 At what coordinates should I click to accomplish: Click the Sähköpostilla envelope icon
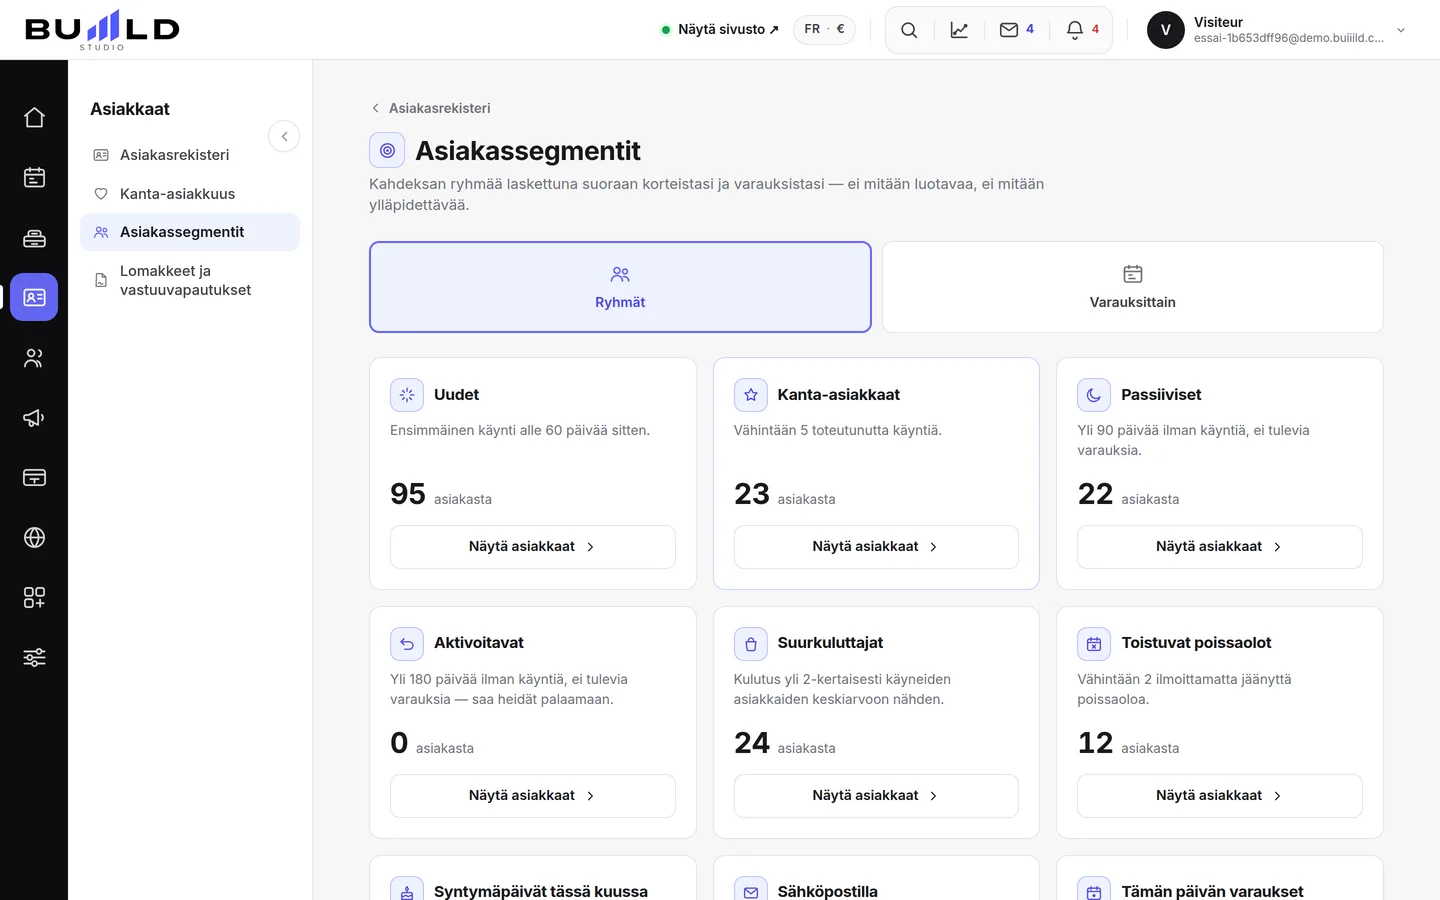pos(751,889)
